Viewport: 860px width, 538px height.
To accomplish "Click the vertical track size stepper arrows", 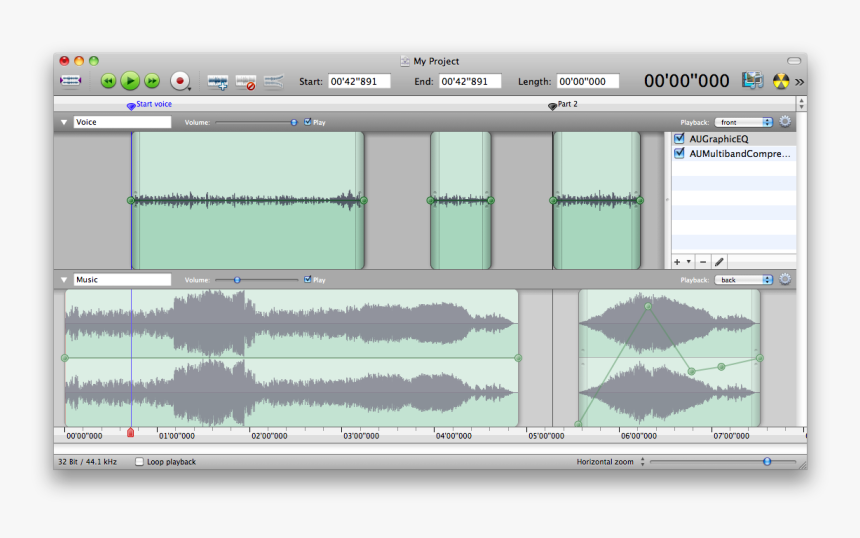I will (801, 103).
